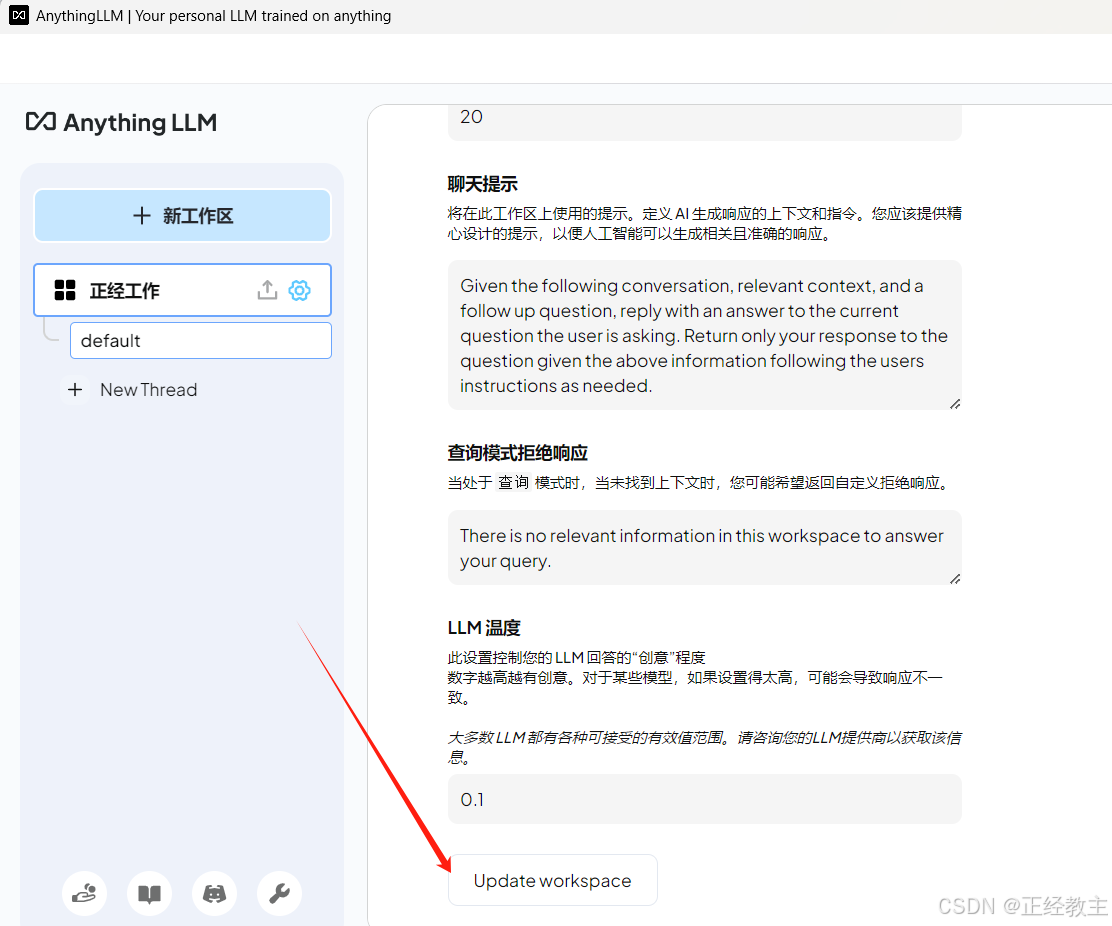Open the documentation book icon
The height and width of the screenshot is (926, 1112).
click(149, 893)
